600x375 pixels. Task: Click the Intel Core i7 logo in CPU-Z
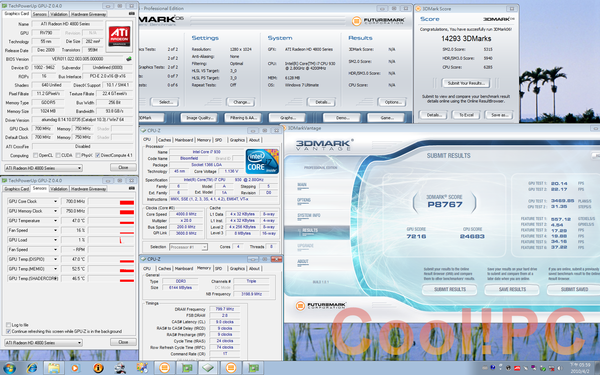pos(262,161)
